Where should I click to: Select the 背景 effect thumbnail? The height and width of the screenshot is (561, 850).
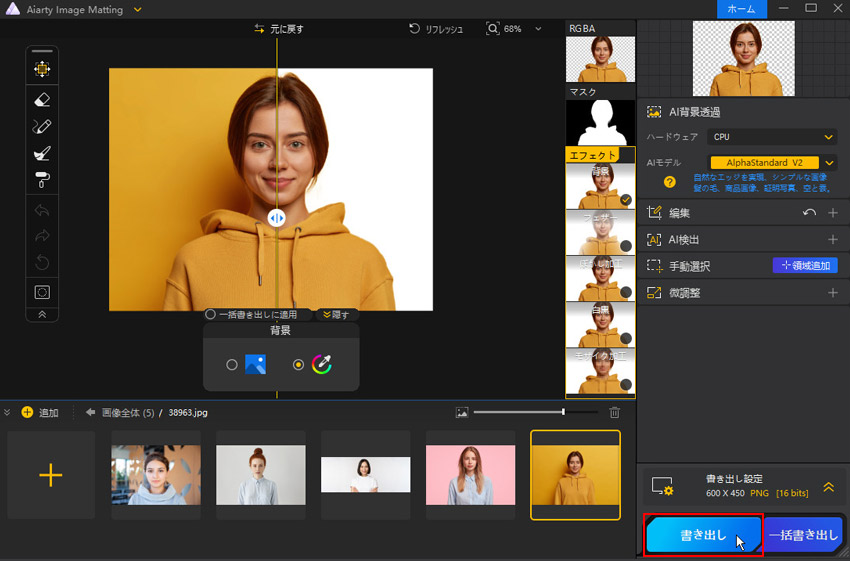pyautogui.click(x=600, y=186)
